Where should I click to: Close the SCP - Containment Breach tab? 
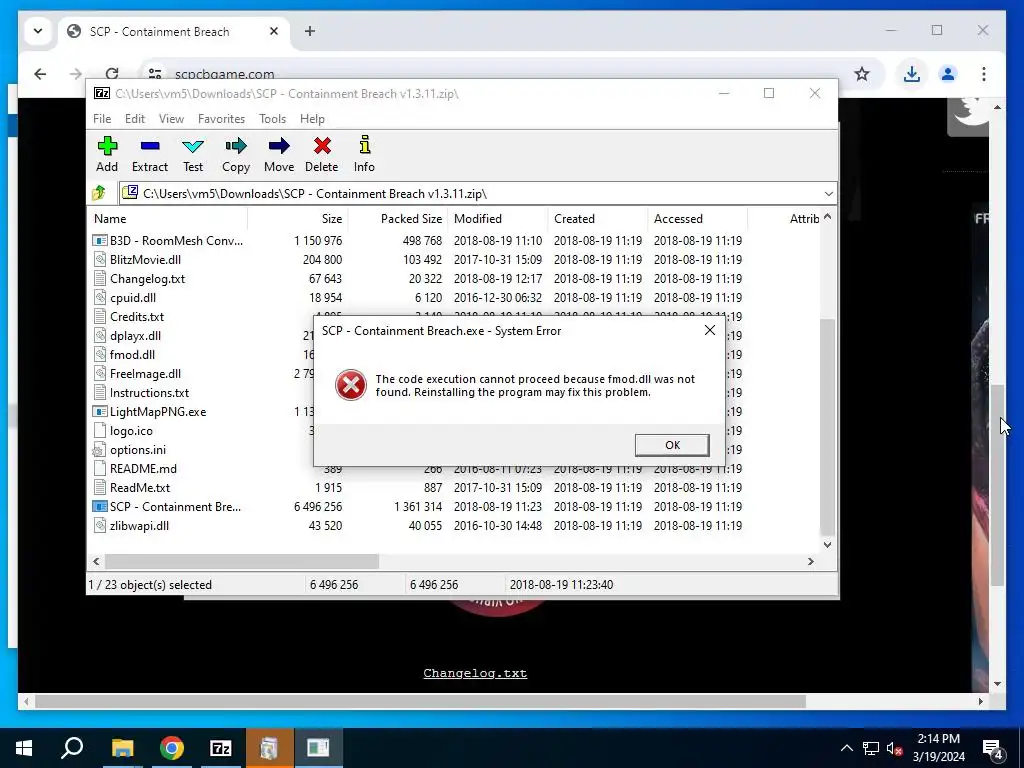coord(274,31)
